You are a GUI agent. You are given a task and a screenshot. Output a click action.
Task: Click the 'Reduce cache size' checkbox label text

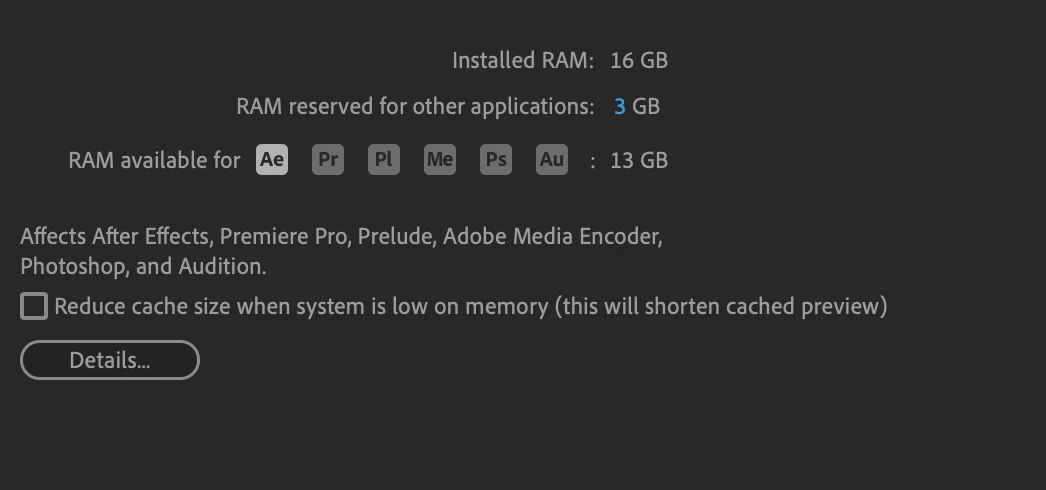(300, 306)
